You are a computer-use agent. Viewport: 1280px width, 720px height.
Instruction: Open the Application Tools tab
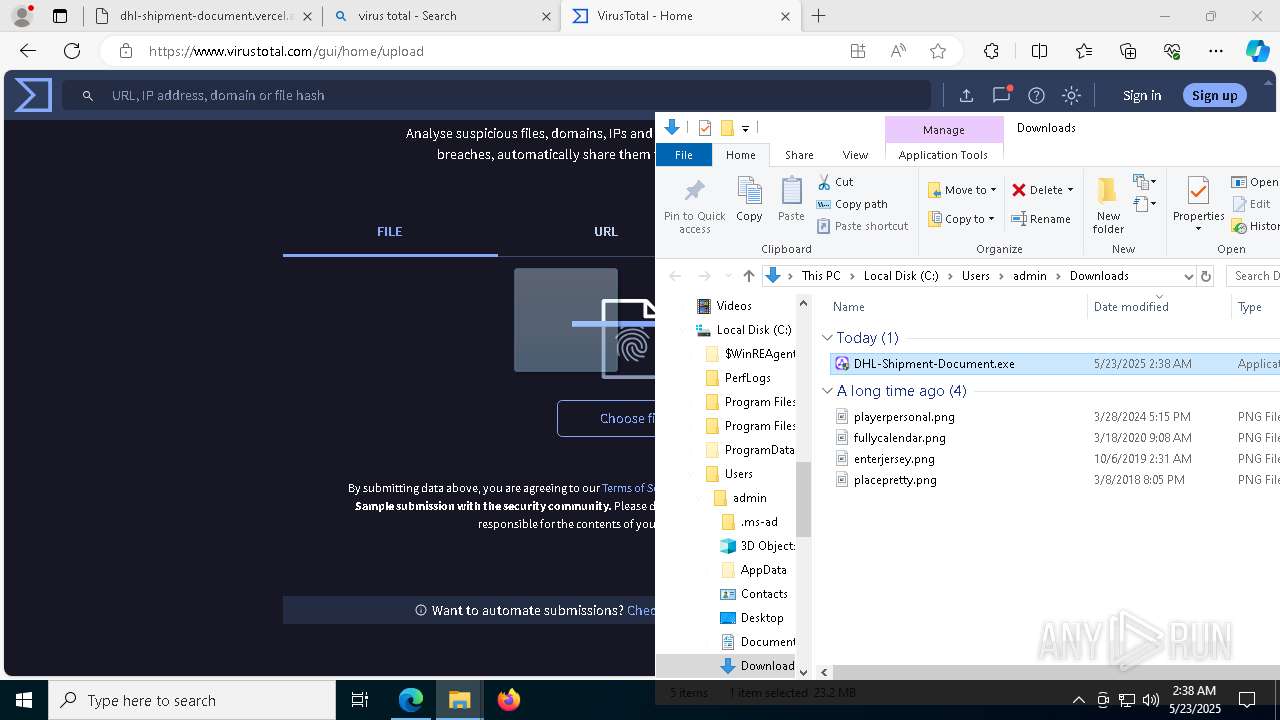pyautogui.click(x=943, y=155)
